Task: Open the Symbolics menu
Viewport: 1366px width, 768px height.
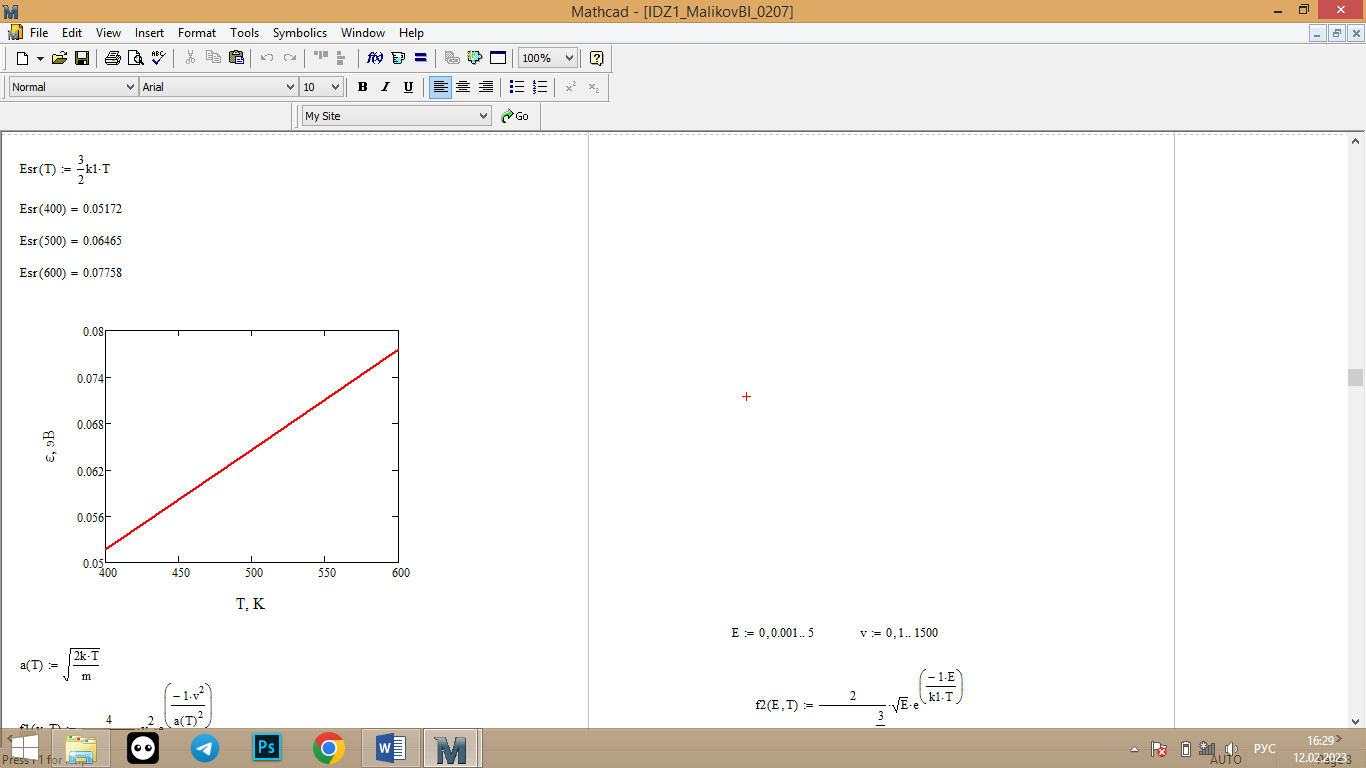Action: click(300, 33)
